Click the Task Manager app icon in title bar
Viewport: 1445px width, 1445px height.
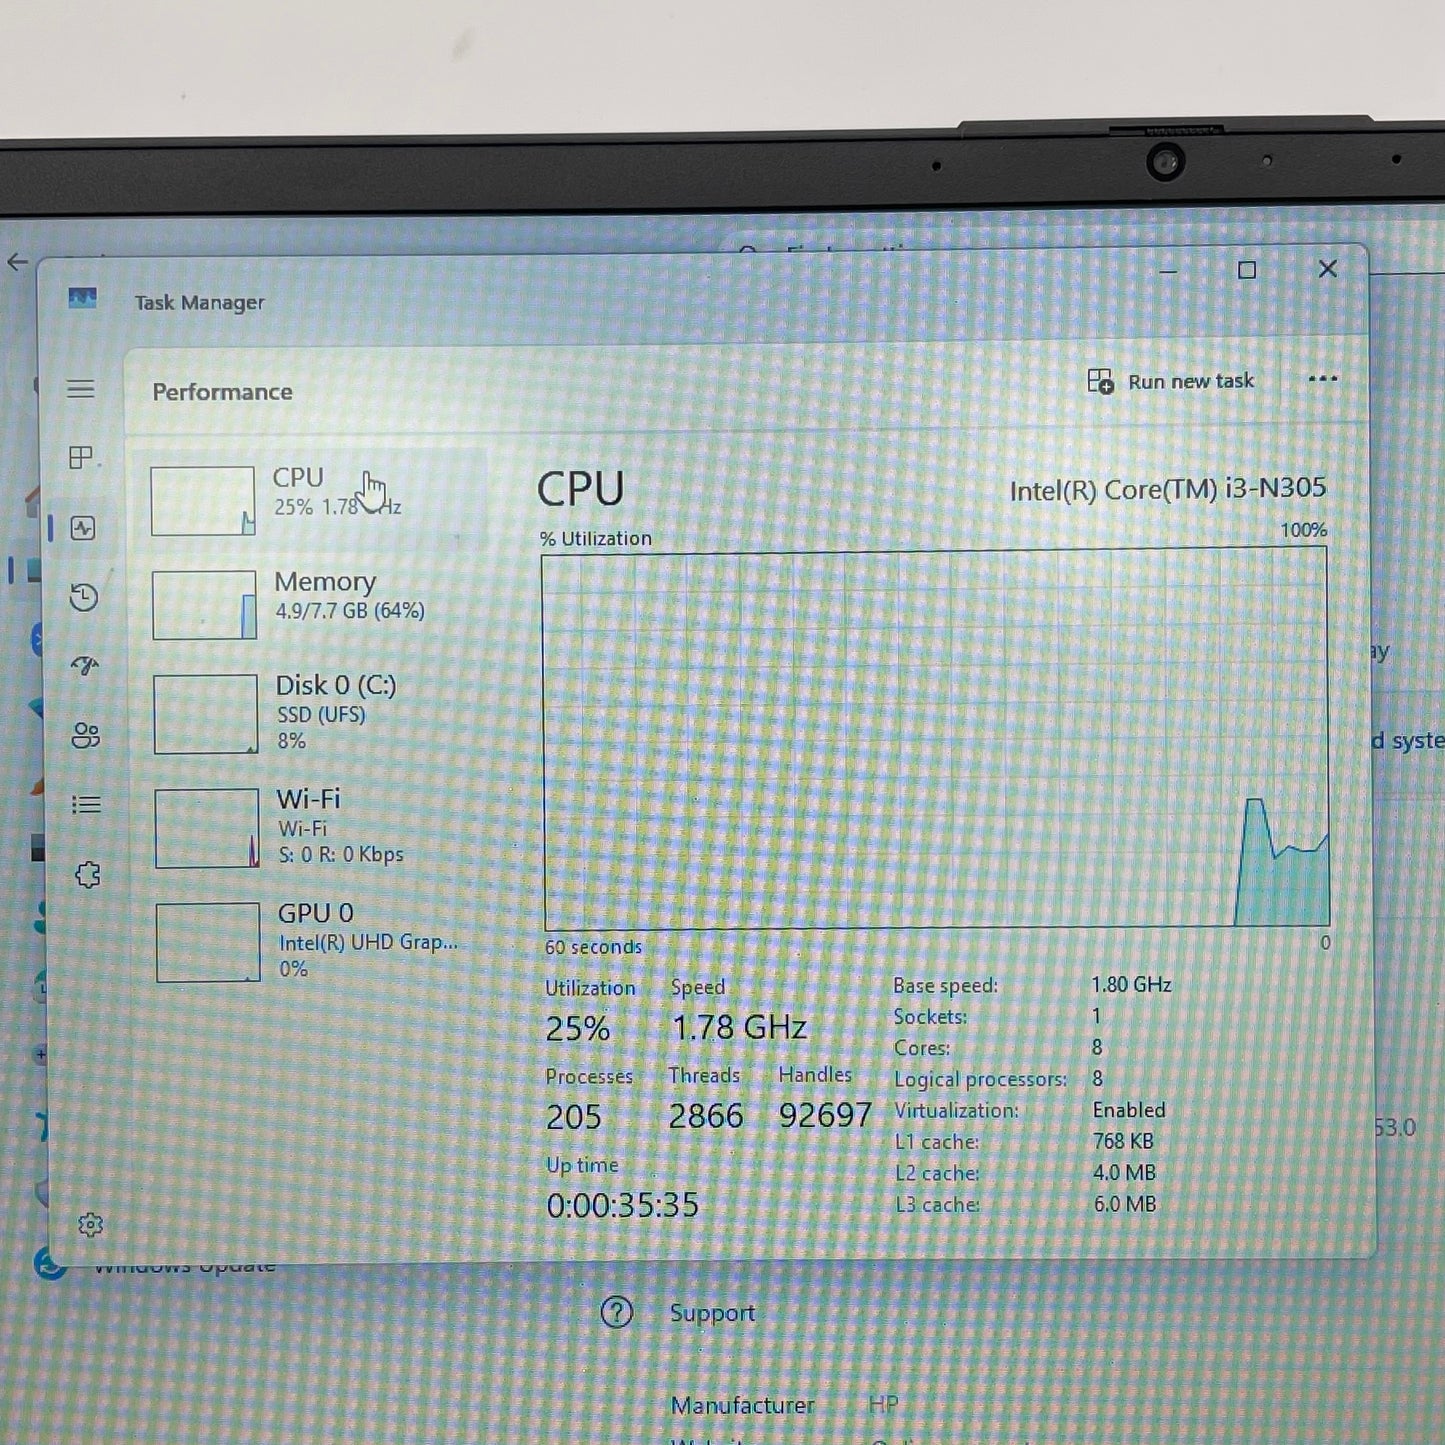click(83, 298)
